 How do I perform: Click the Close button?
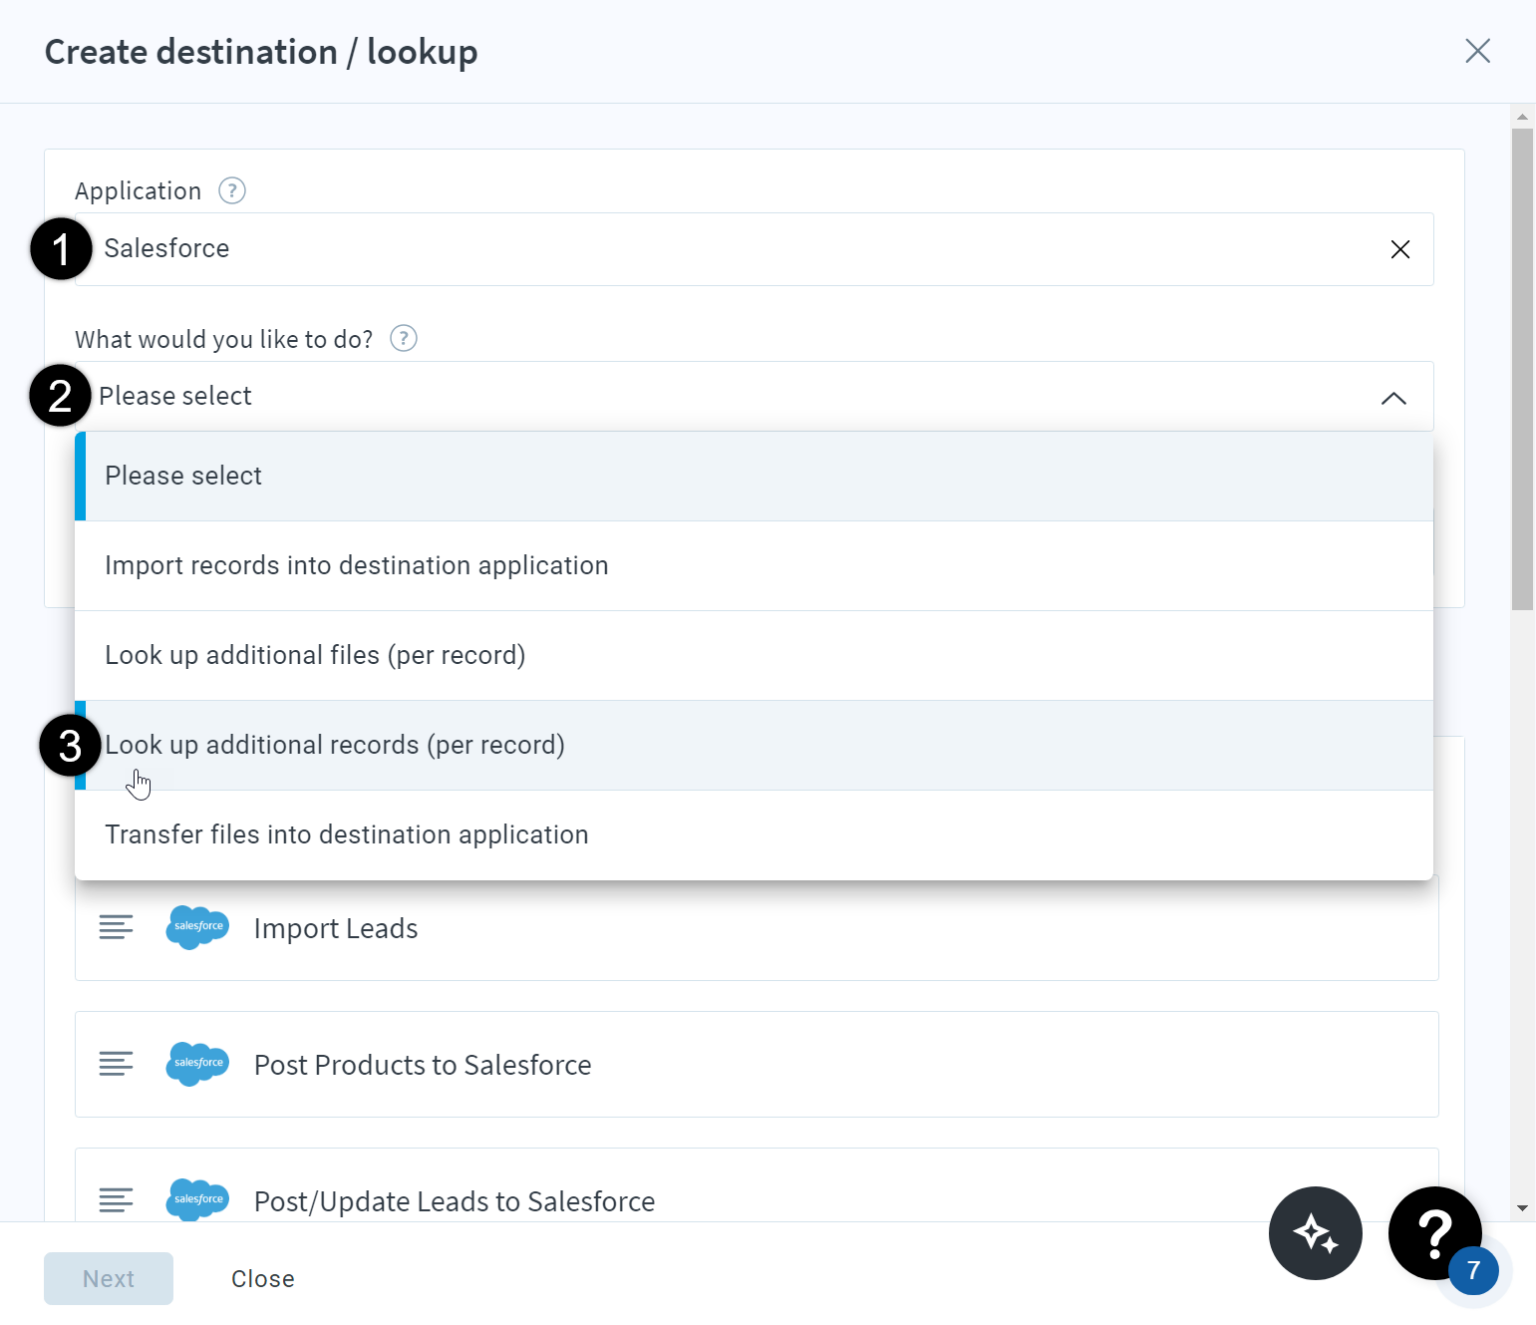(262, 1279)
